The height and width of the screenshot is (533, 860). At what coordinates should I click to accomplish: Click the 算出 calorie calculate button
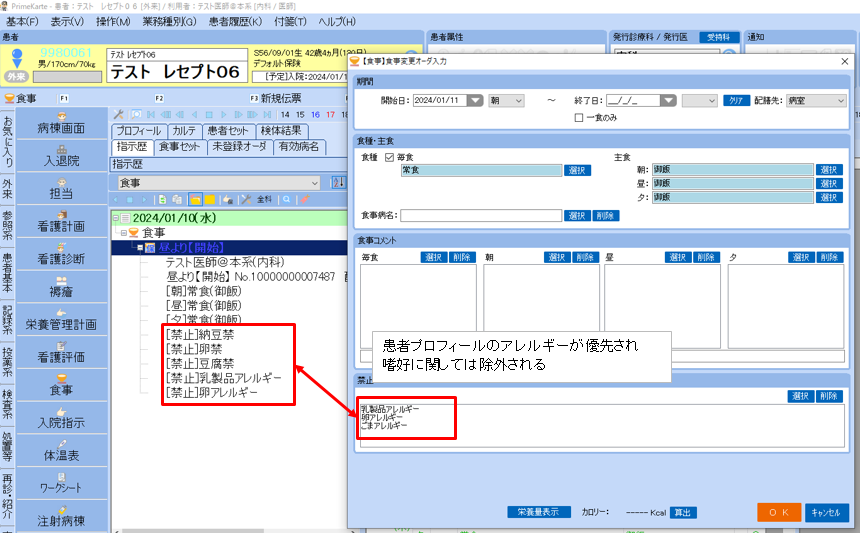click(x=683, y=513)
